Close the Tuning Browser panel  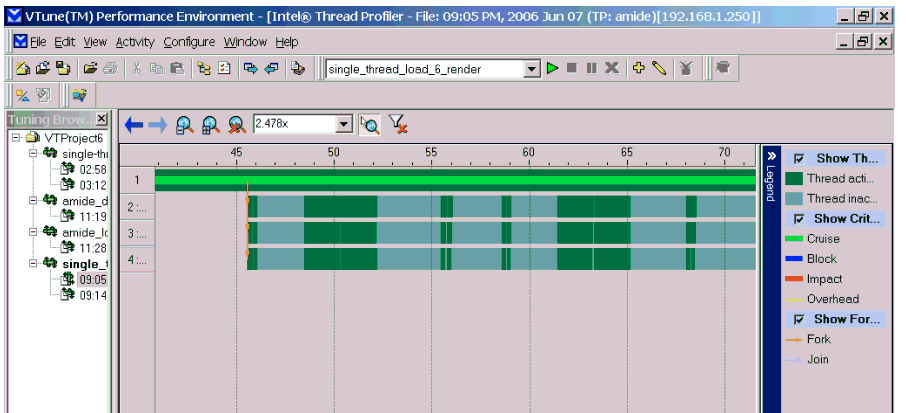pyautogui.click(x=101, y=119)
